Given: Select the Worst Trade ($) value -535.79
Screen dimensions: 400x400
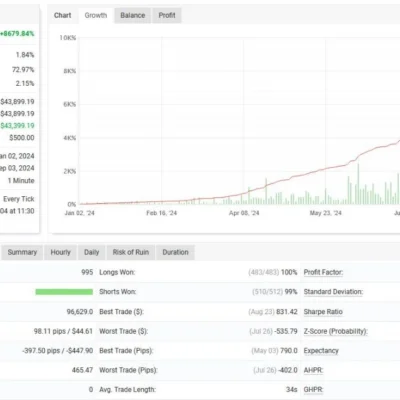Looking at the screenshot, I should [x=286, y=331].
